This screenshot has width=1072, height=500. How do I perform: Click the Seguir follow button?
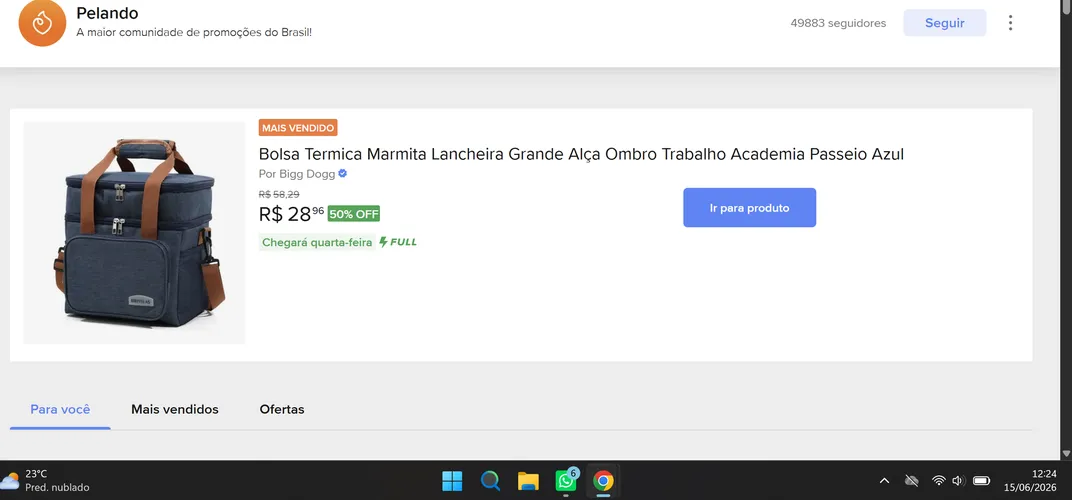pyautogui.click(x=945, y=23)
